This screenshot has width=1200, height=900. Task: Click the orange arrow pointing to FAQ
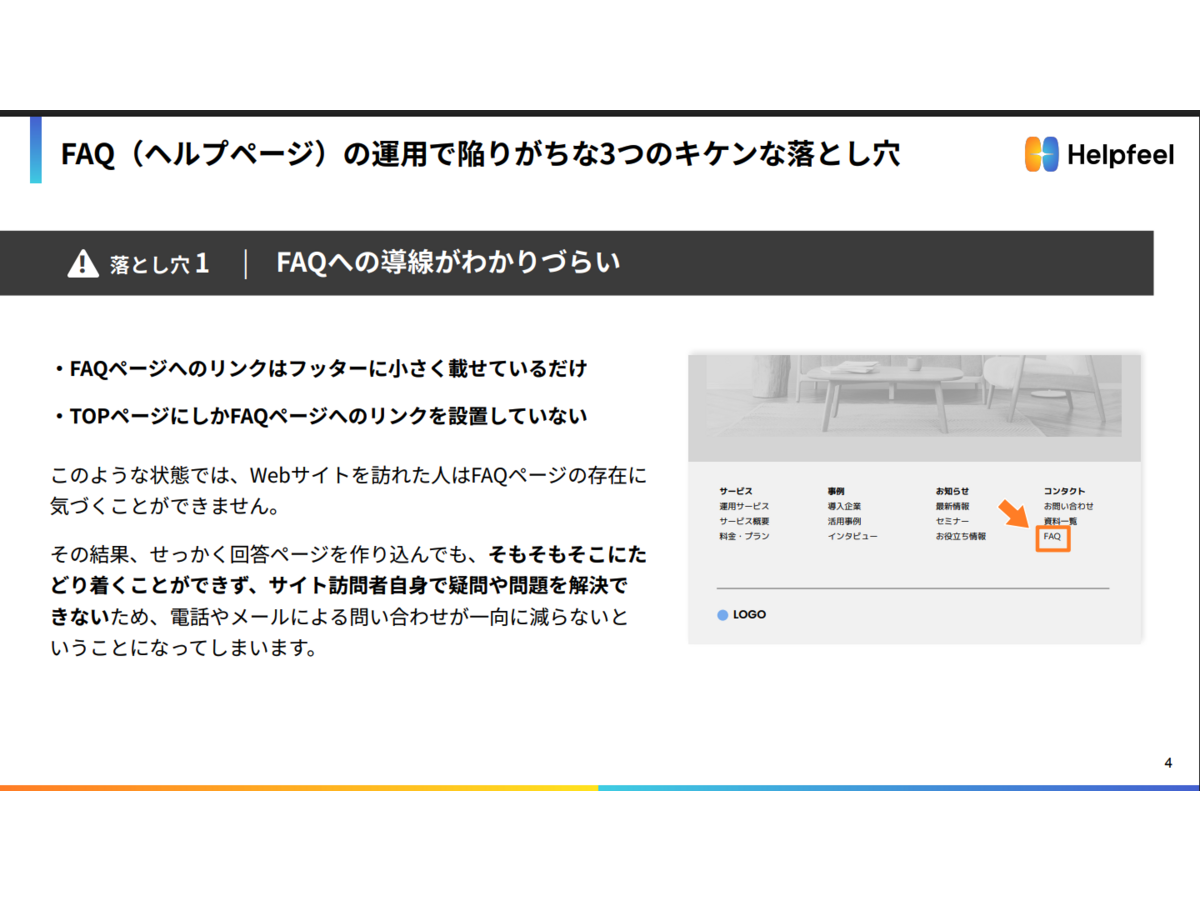1013,514
